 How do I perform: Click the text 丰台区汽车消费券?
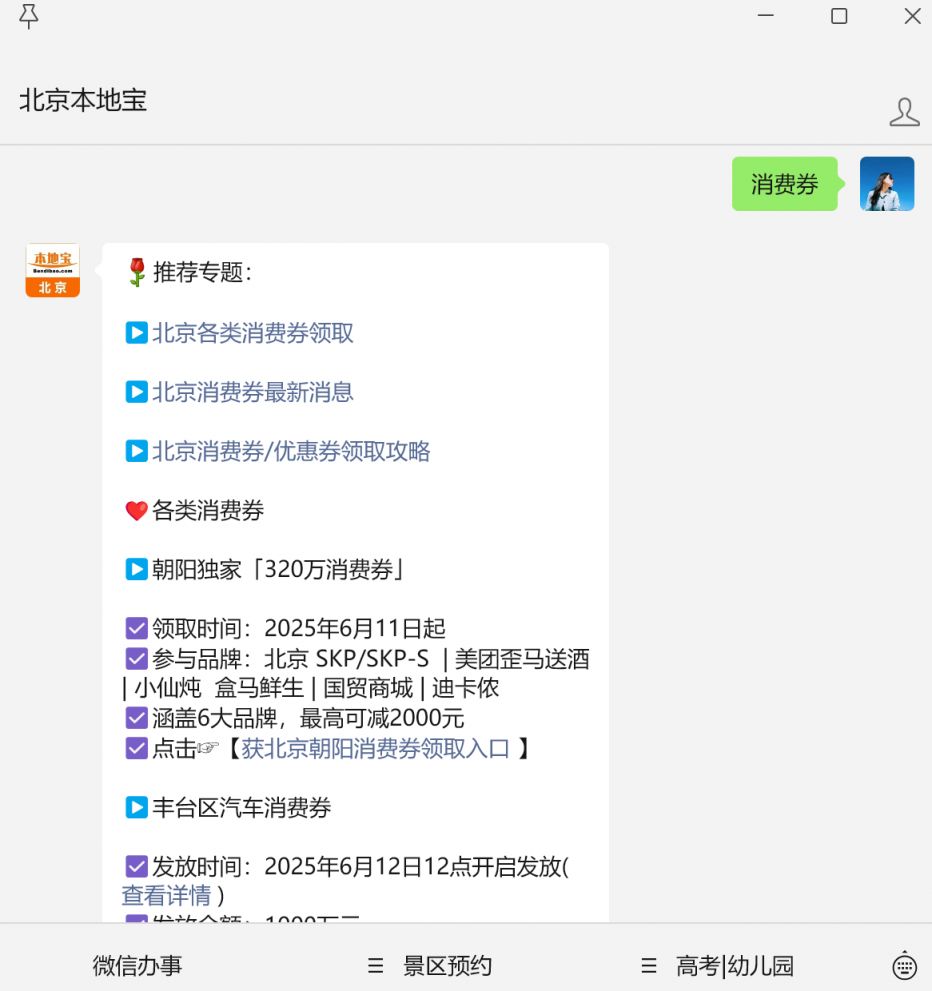coord(241,808)
